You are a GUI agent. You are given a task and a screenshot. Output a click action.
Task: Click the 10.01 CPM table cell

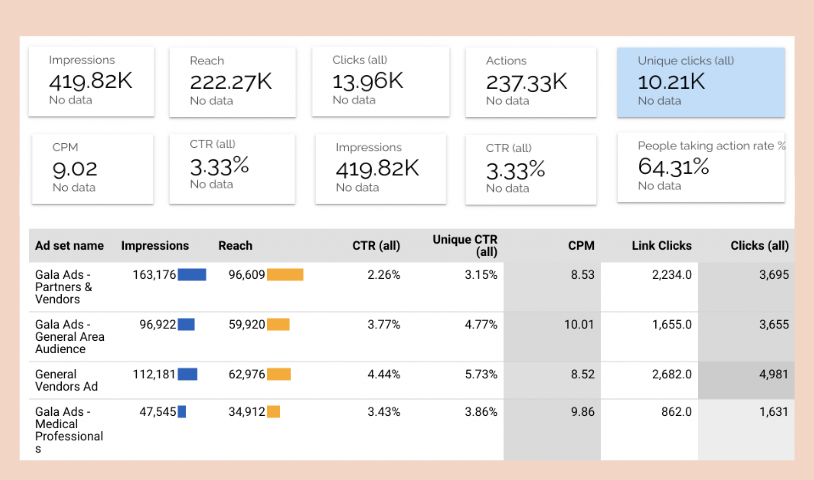tap(579, 324)
